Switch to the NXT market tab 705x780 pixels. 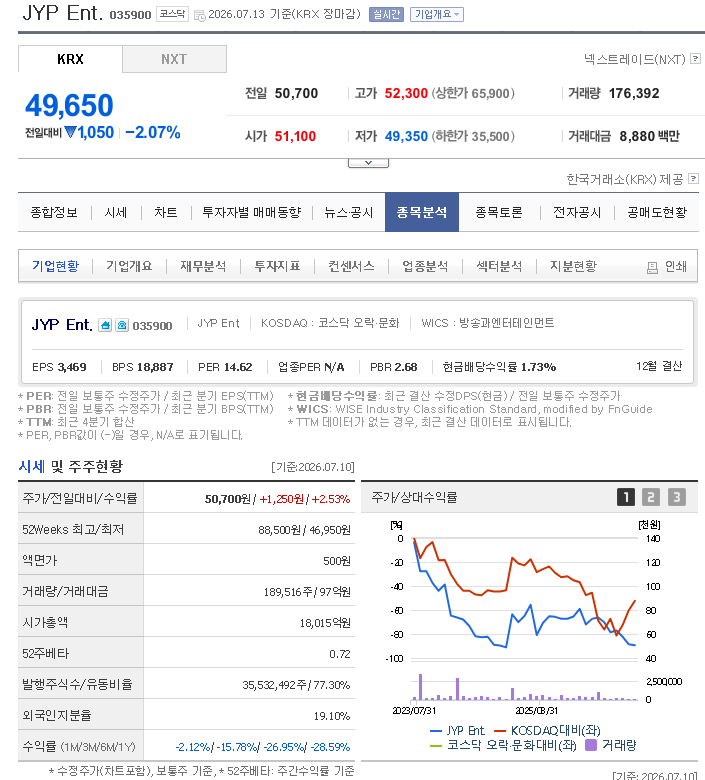pyautogui.click(x=174, y=59)
